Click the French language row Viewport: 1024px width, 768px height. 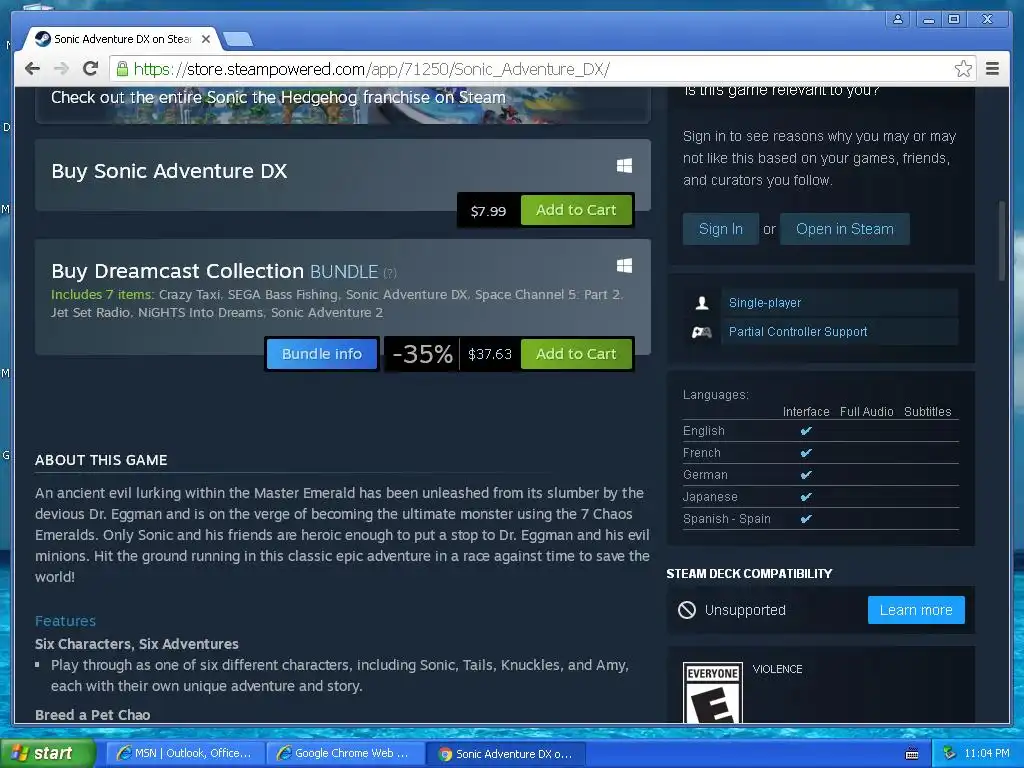(x=821, y=453)
